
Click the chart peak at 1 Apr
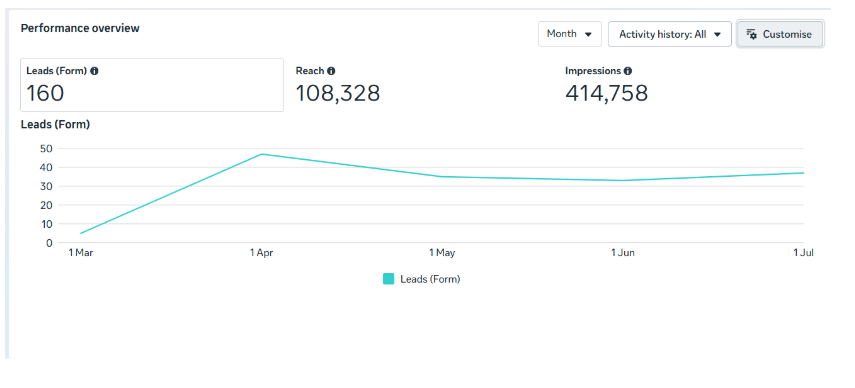pos(262,154)
